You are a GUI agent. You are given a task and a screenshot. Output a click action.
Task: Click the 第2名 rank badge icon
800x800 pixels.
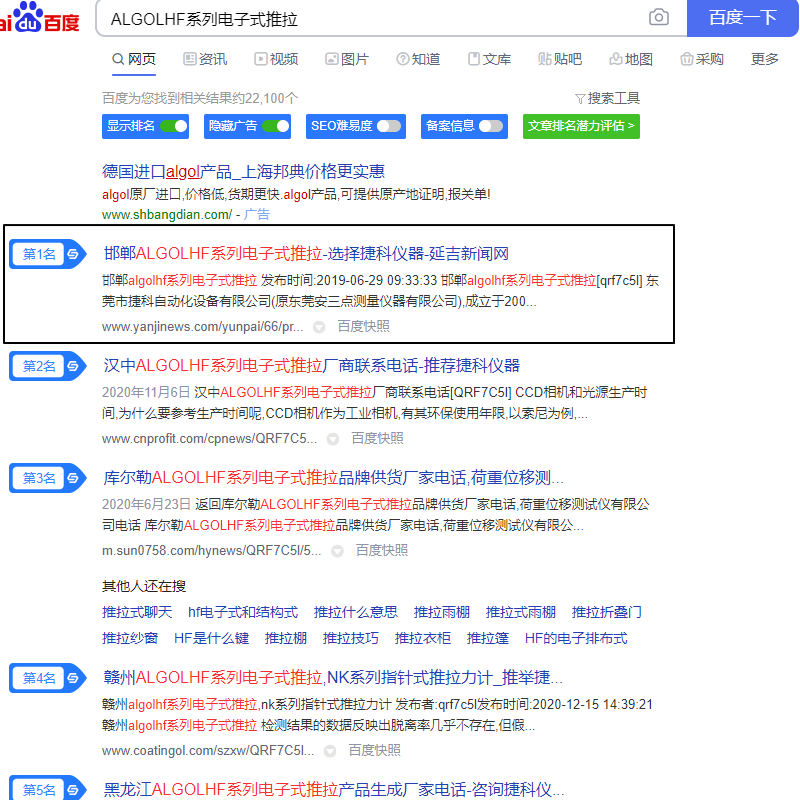click(47, 366)
